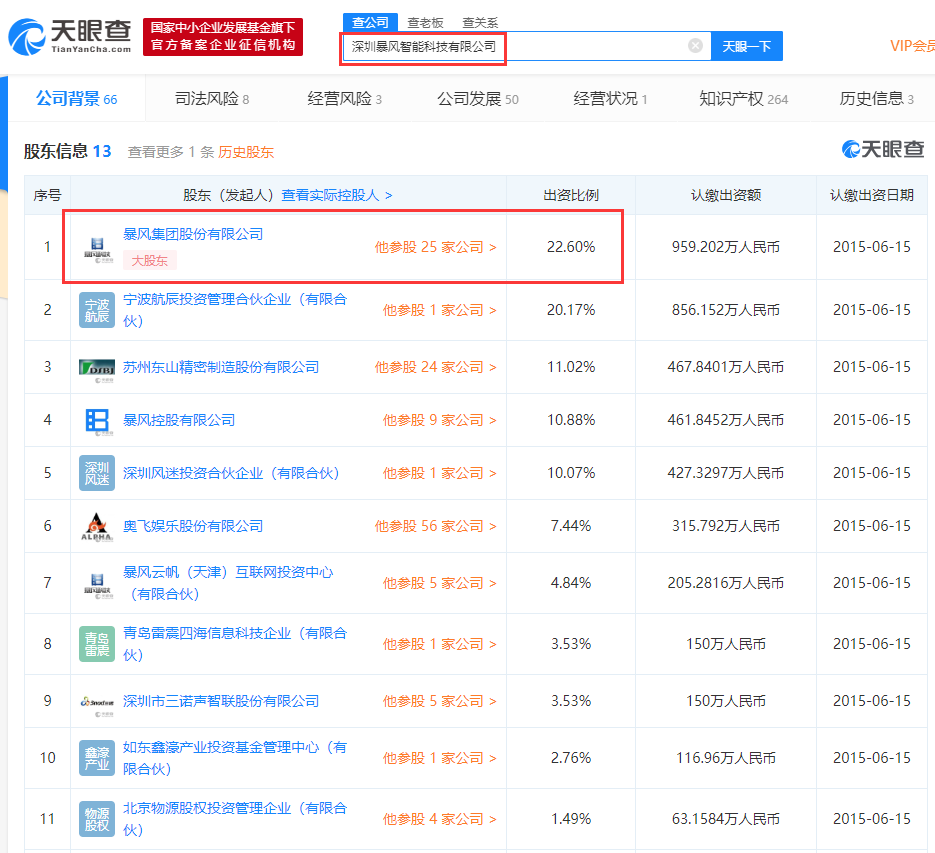
Task: Click the 116.96万人民币 amount cell
Action: click(x=726, y=758)
